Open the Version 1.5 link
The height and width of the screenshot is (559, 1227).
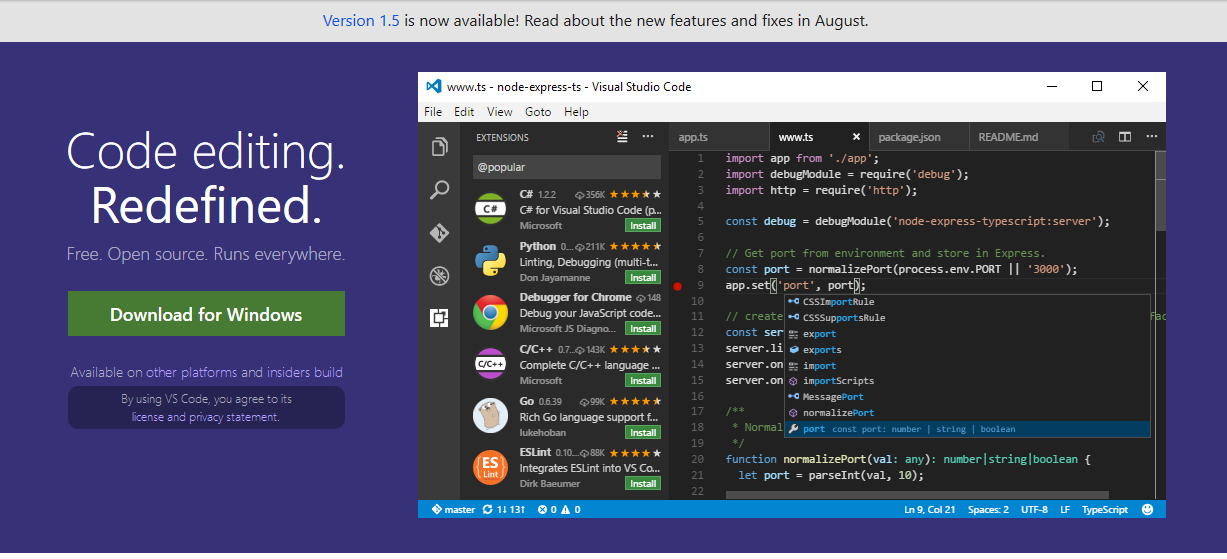[362, 20]
